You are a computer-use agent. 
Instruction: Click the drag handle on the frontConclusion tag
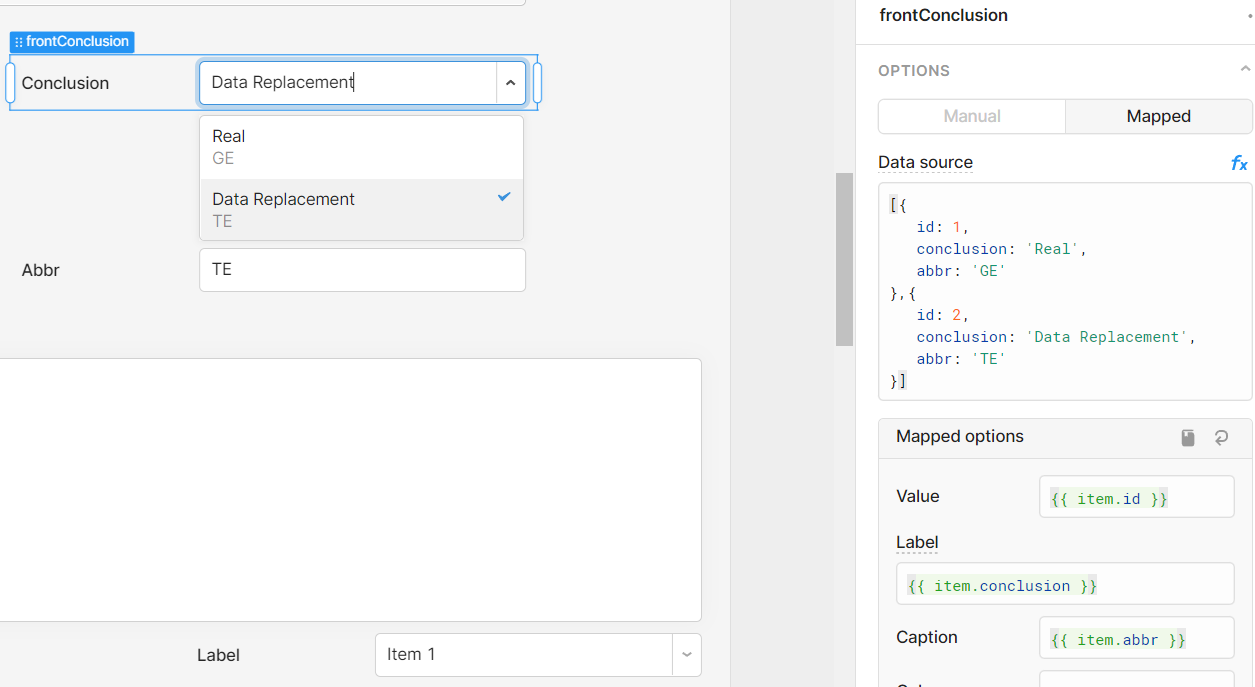(19, 42)
